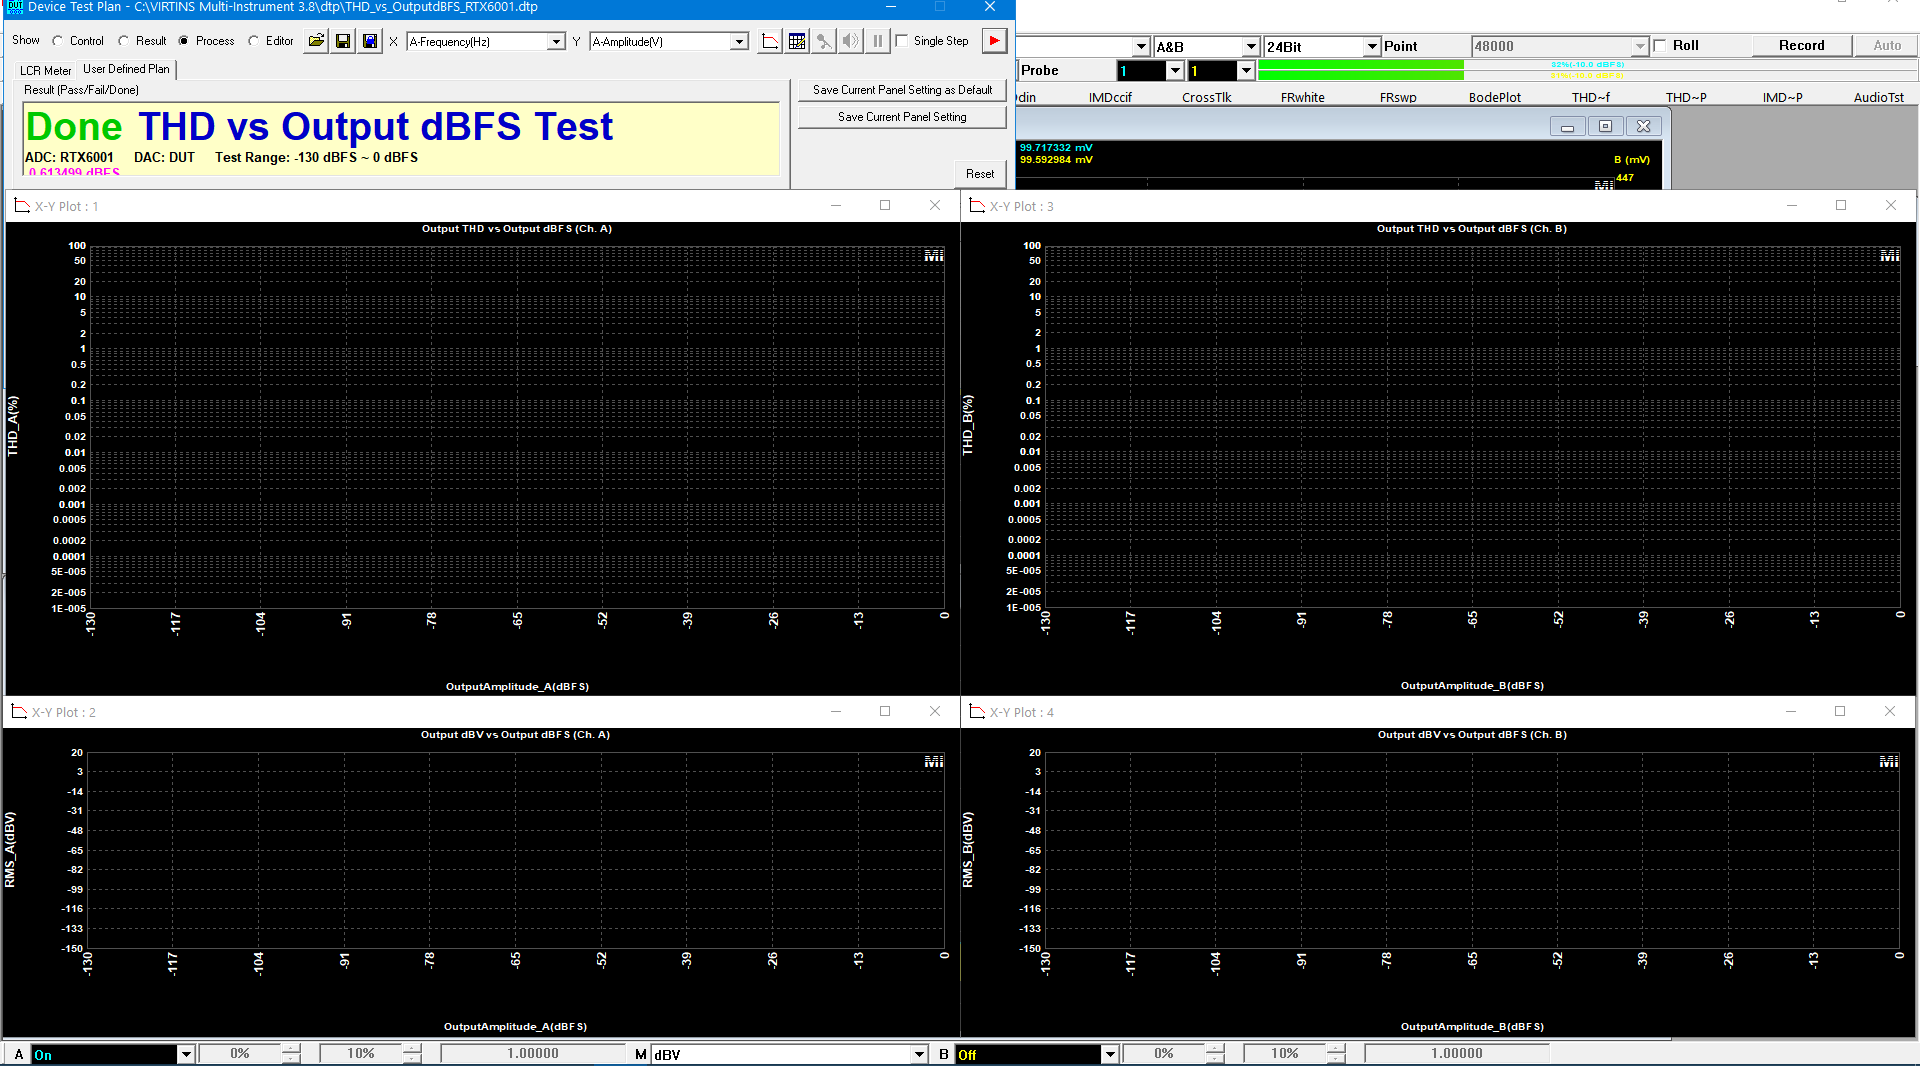Open the data table grid icon
The height and width of the screenshot is (1066, 1920).
[x=797, y=41]
